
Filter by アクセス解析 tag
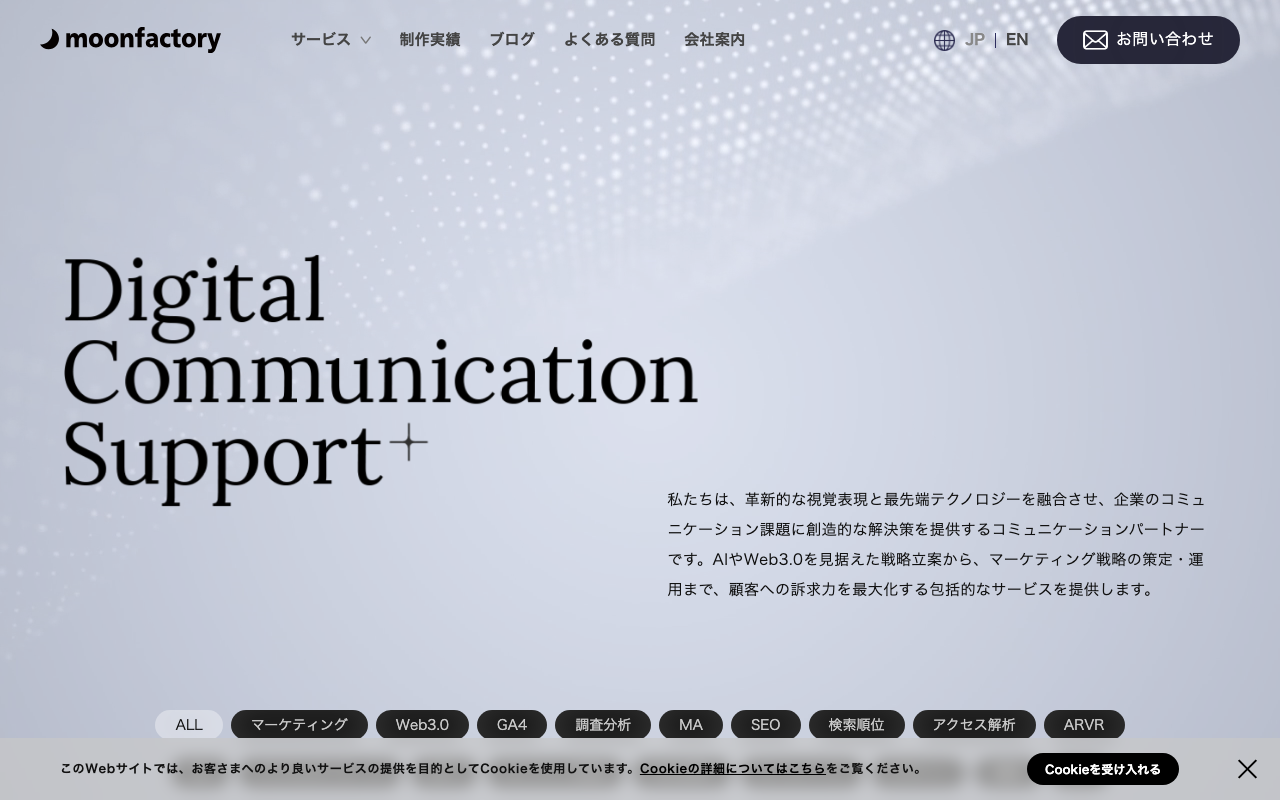(x=974, y=725)
